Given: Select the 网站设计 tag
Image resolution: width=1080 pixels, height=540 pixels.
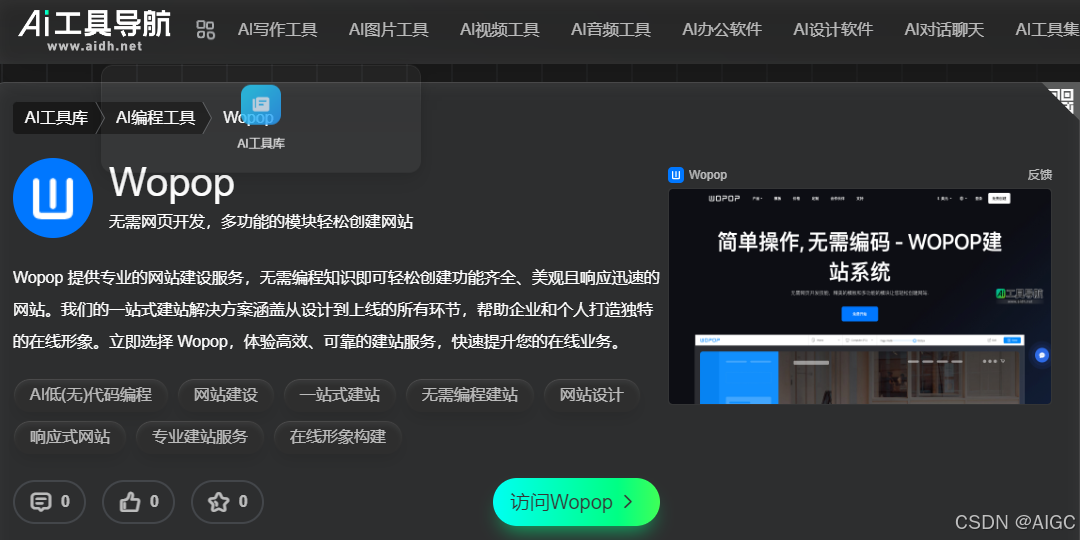Looking at the screenshot, I should (x=592, y=395).
